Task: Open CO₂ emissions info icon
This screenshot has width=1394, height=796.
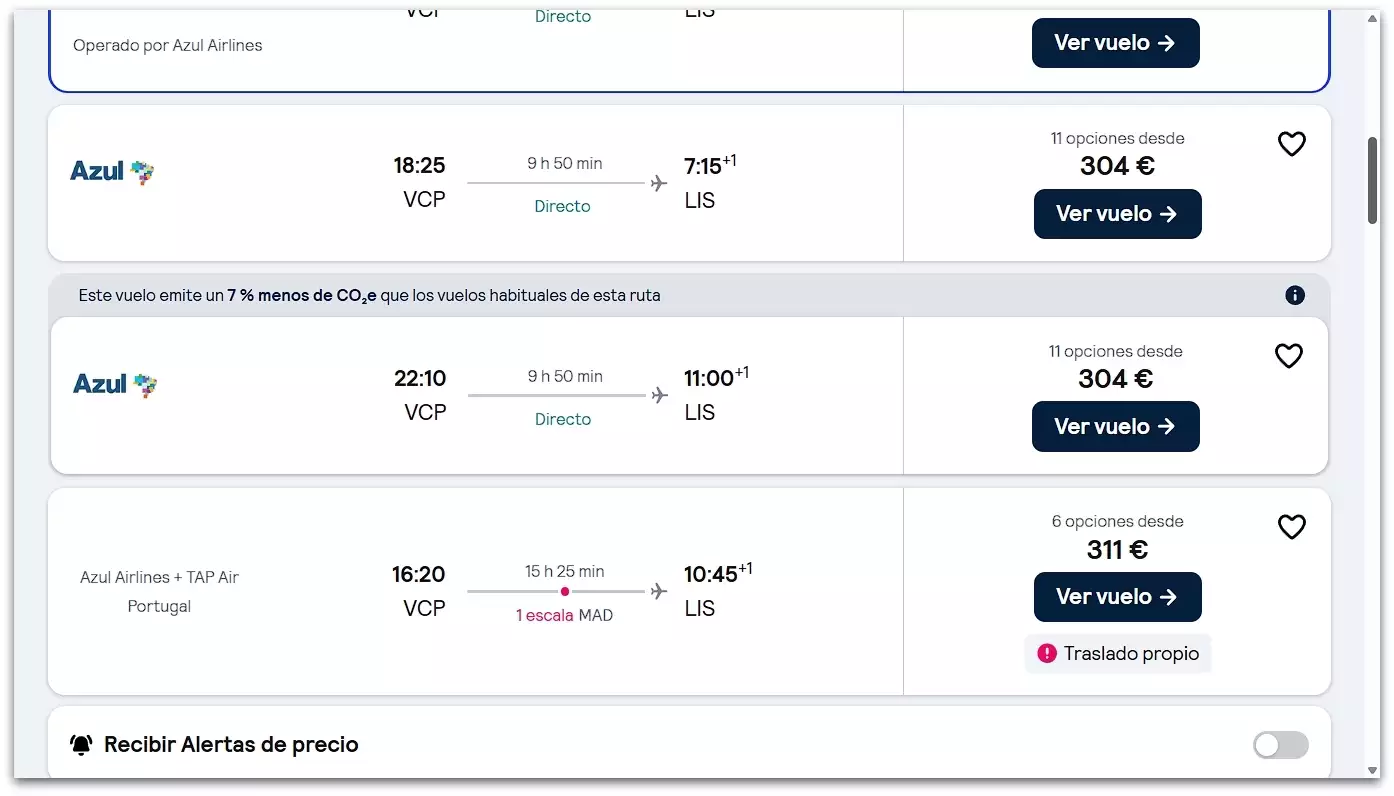Action: pos(1295,295)
